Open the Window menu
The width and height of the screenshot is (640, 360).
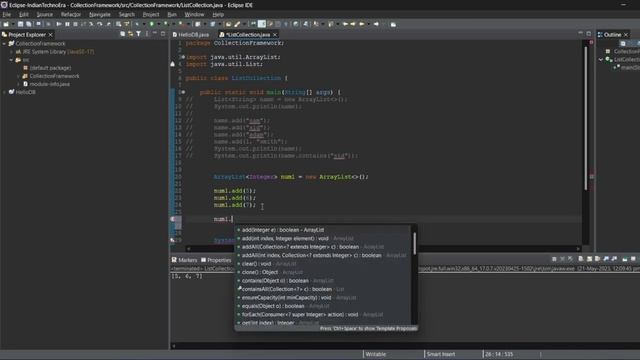coord(194,14)
